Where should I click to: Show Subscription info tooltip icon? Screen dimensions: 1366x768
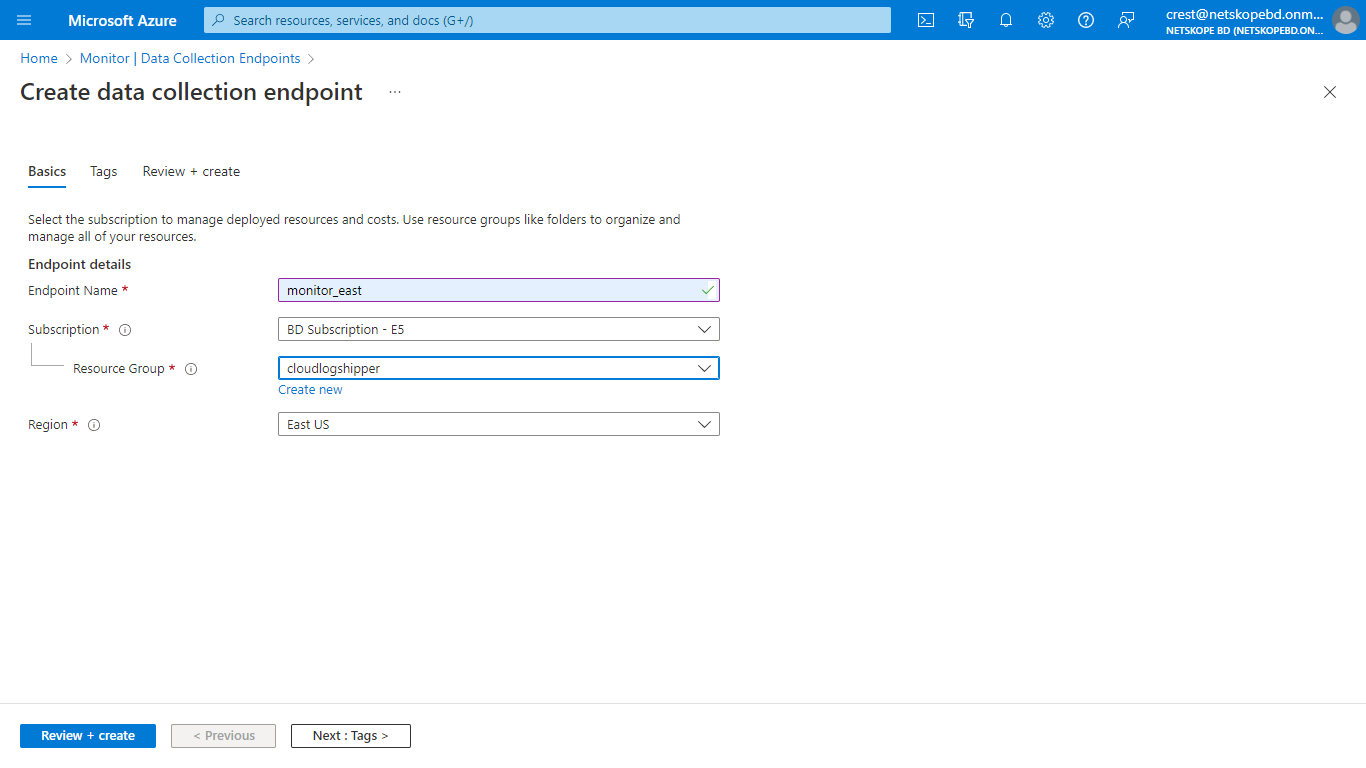pos(124,329)
